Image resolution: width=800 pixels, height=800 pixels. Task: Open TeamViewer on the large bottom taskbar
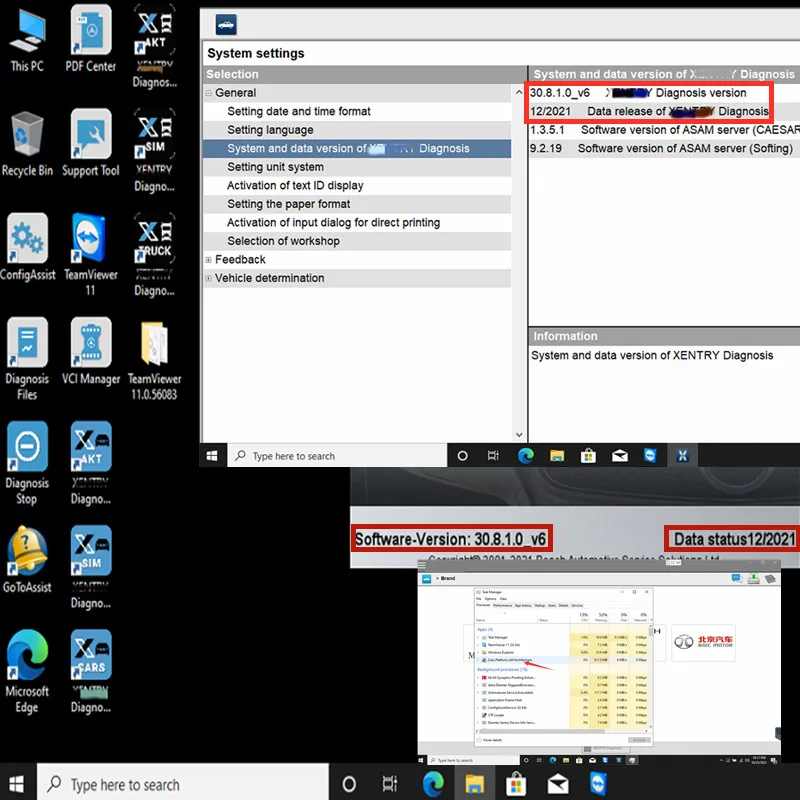[598, 783]
